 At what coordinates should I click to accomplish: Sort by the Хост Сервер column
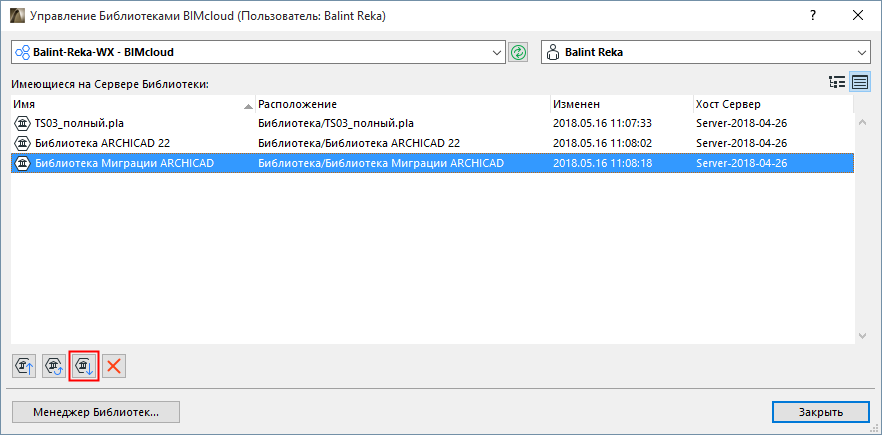(x=773, y=104)
